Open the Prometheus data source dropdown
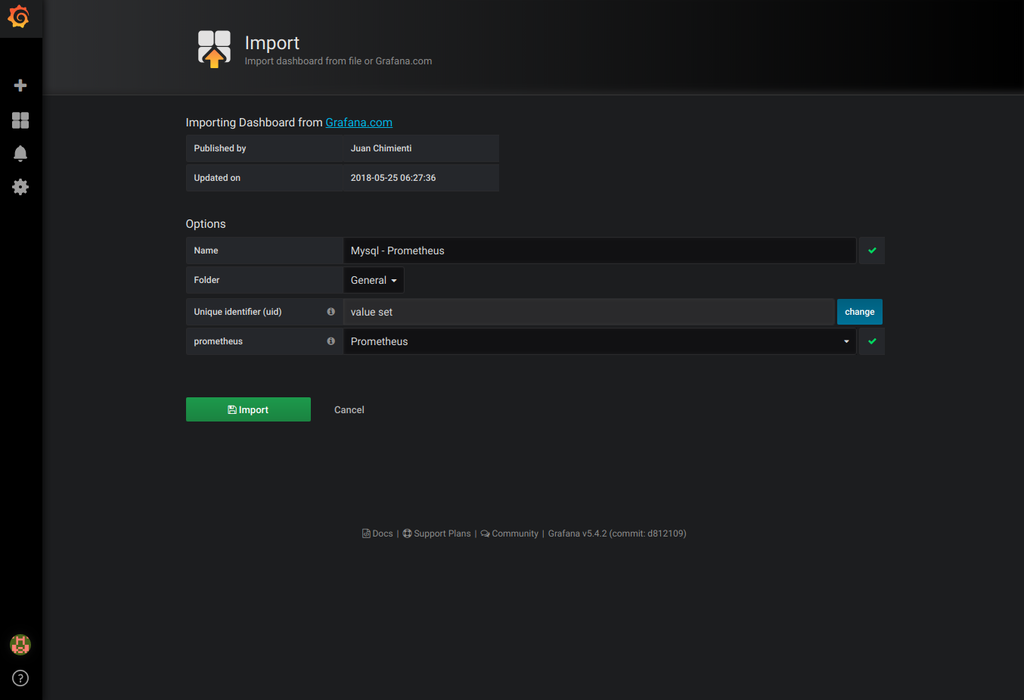This screenshot has height=700, width=1024. pyautogui.click(x=600, y=342)
